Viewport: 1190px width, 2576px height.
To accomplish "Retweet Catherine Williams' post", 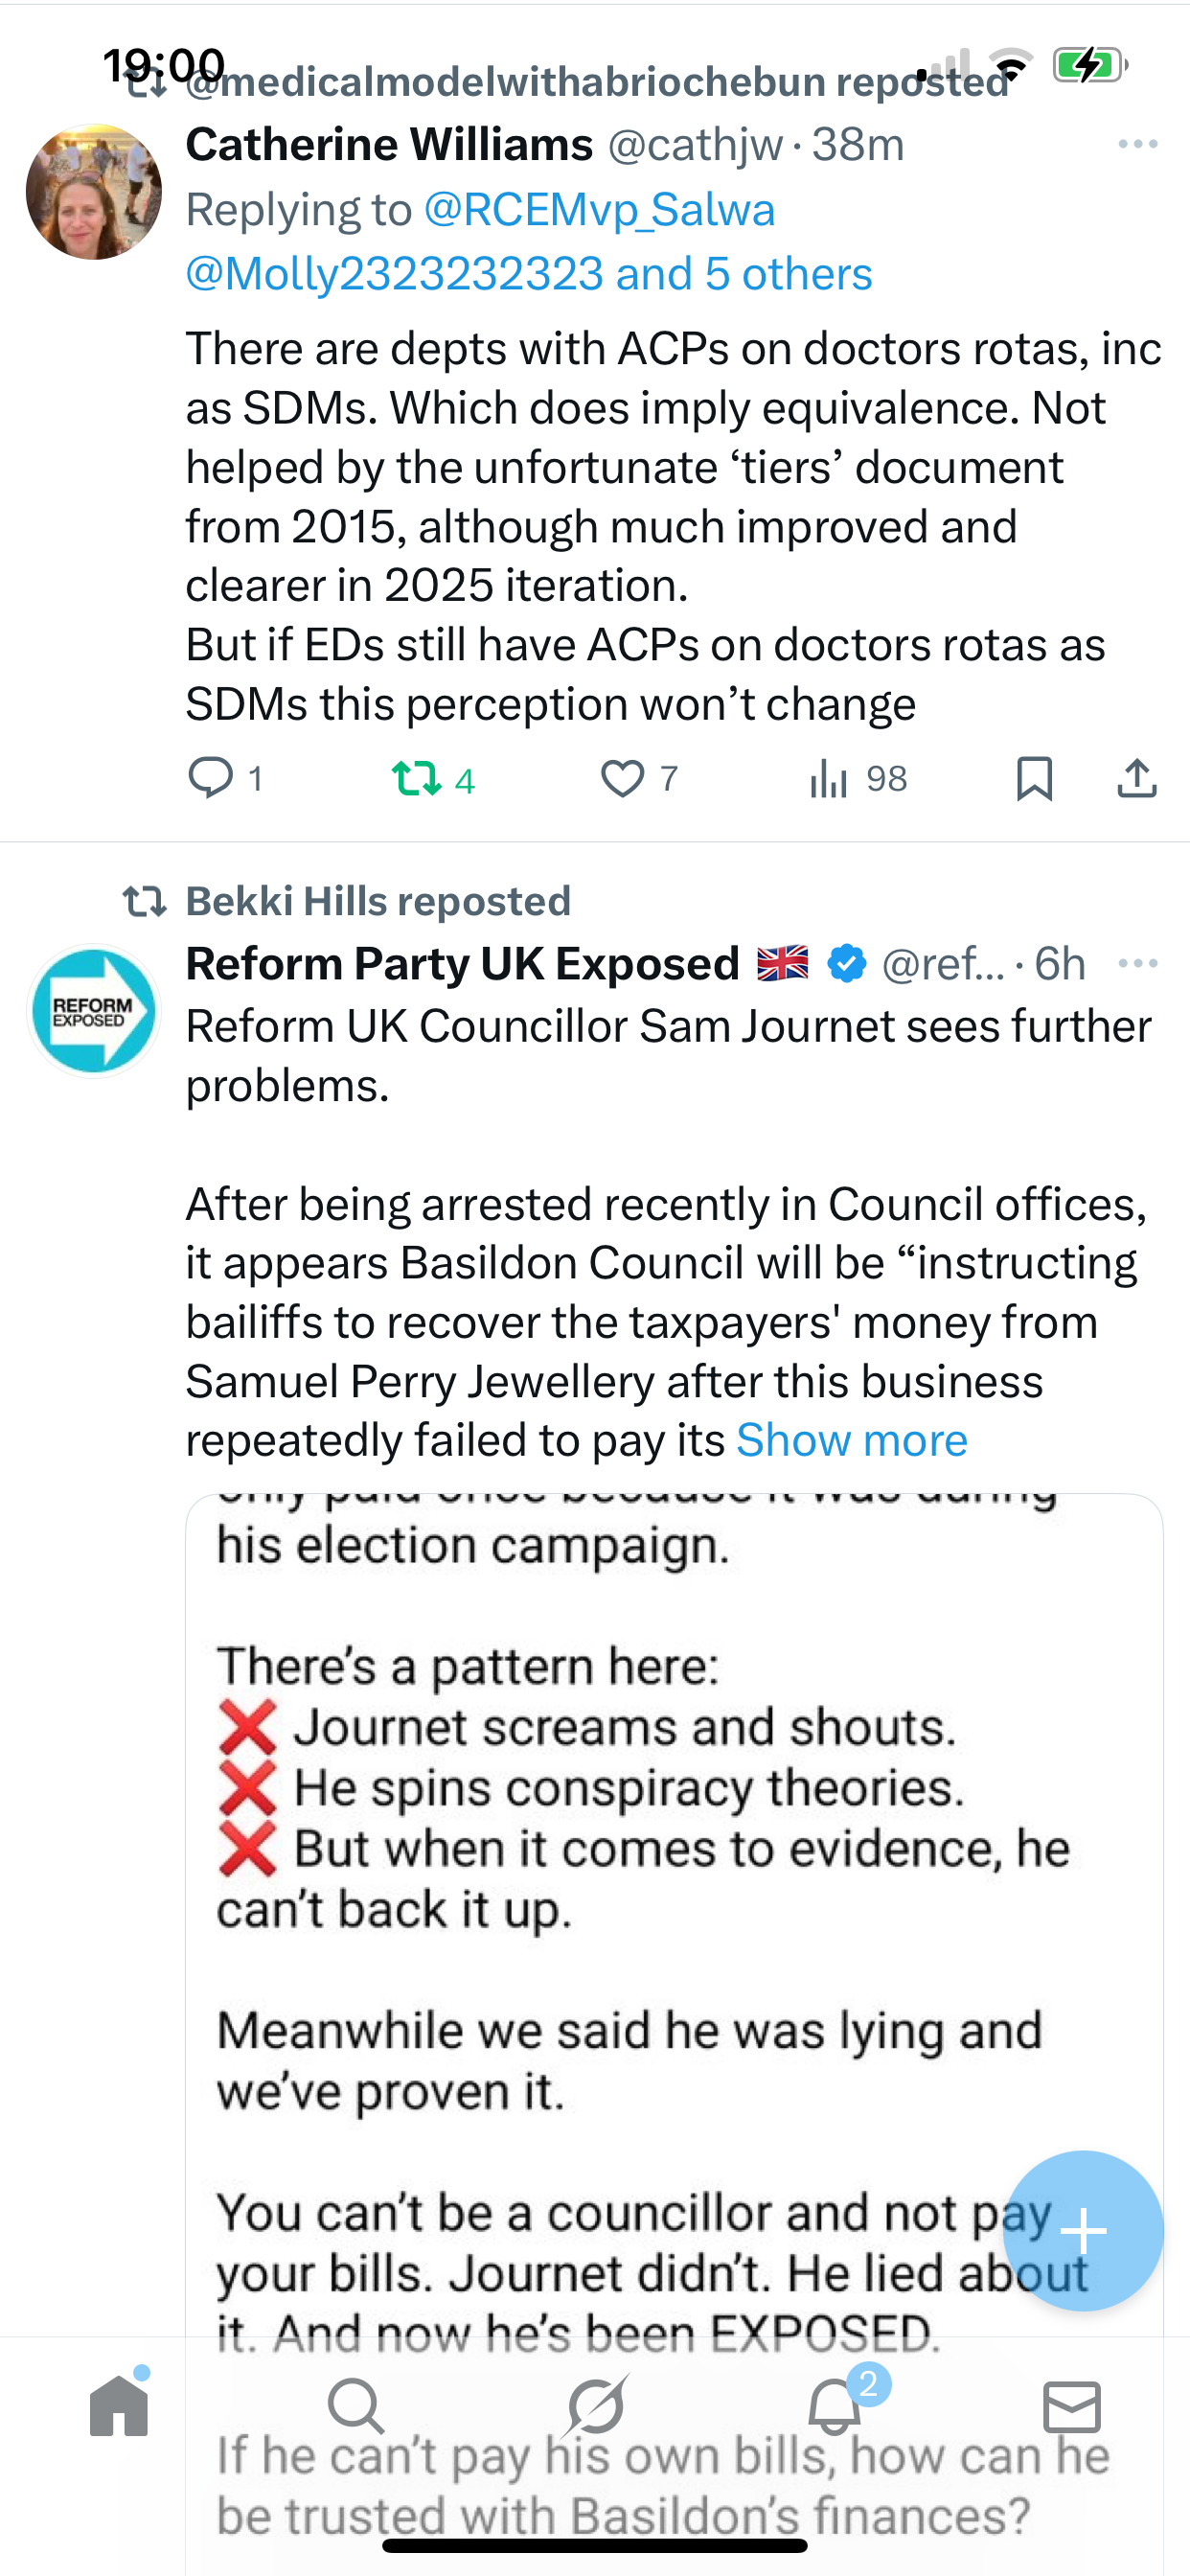I will click(416, 778).
